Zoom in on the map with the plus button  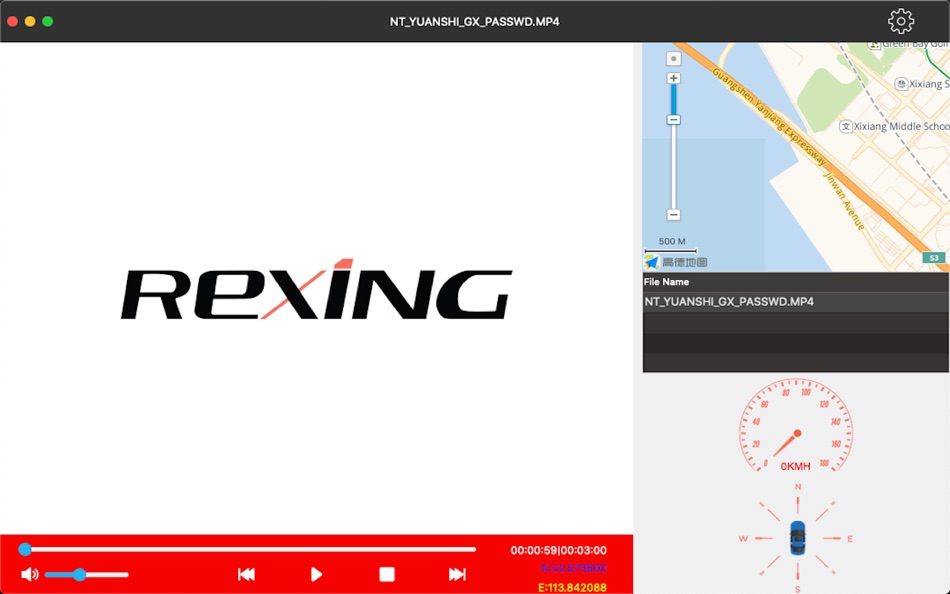click(673, 78)
